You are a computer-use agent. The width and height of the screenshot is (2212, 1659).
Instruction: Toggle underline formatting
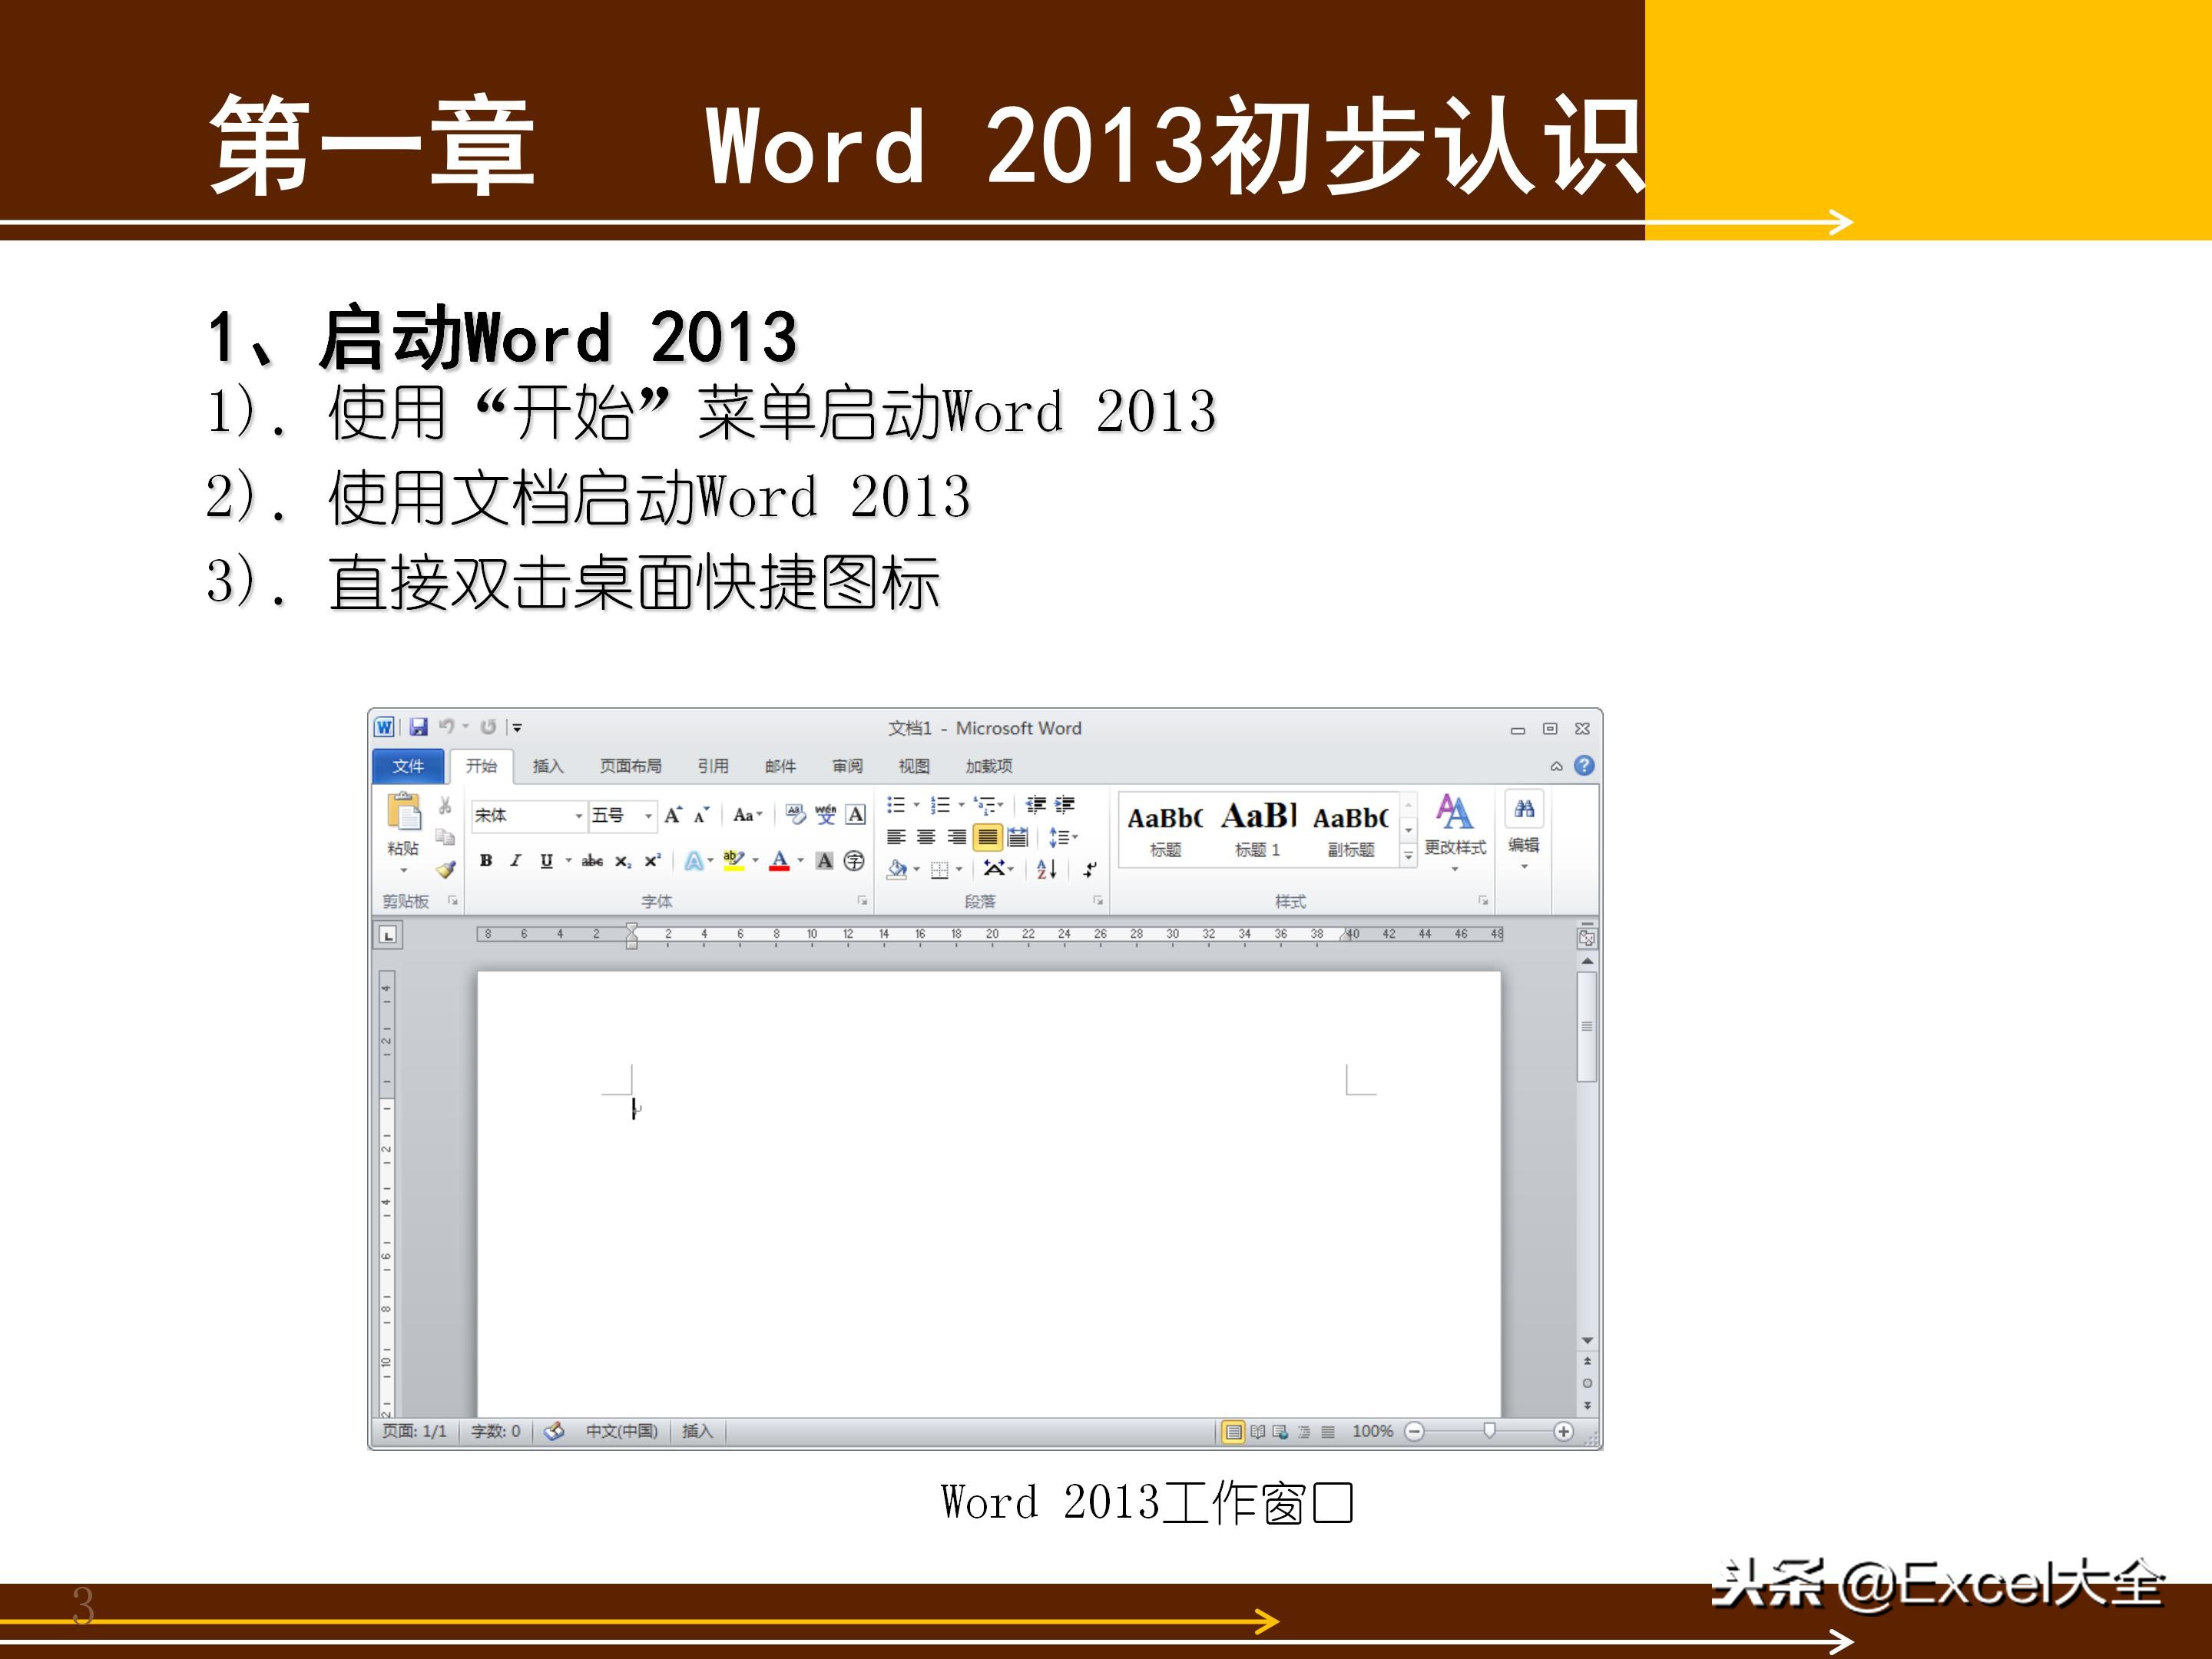tap(547, 862)
